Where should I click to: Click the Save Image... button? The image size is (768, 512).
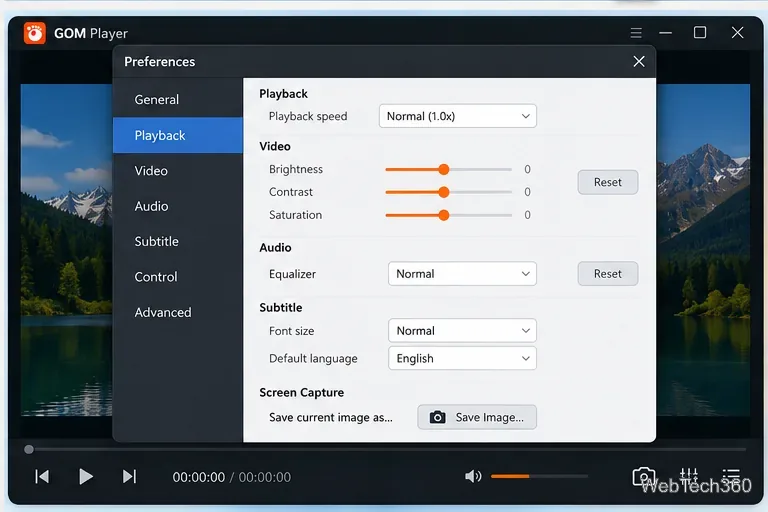pos(477,417)
